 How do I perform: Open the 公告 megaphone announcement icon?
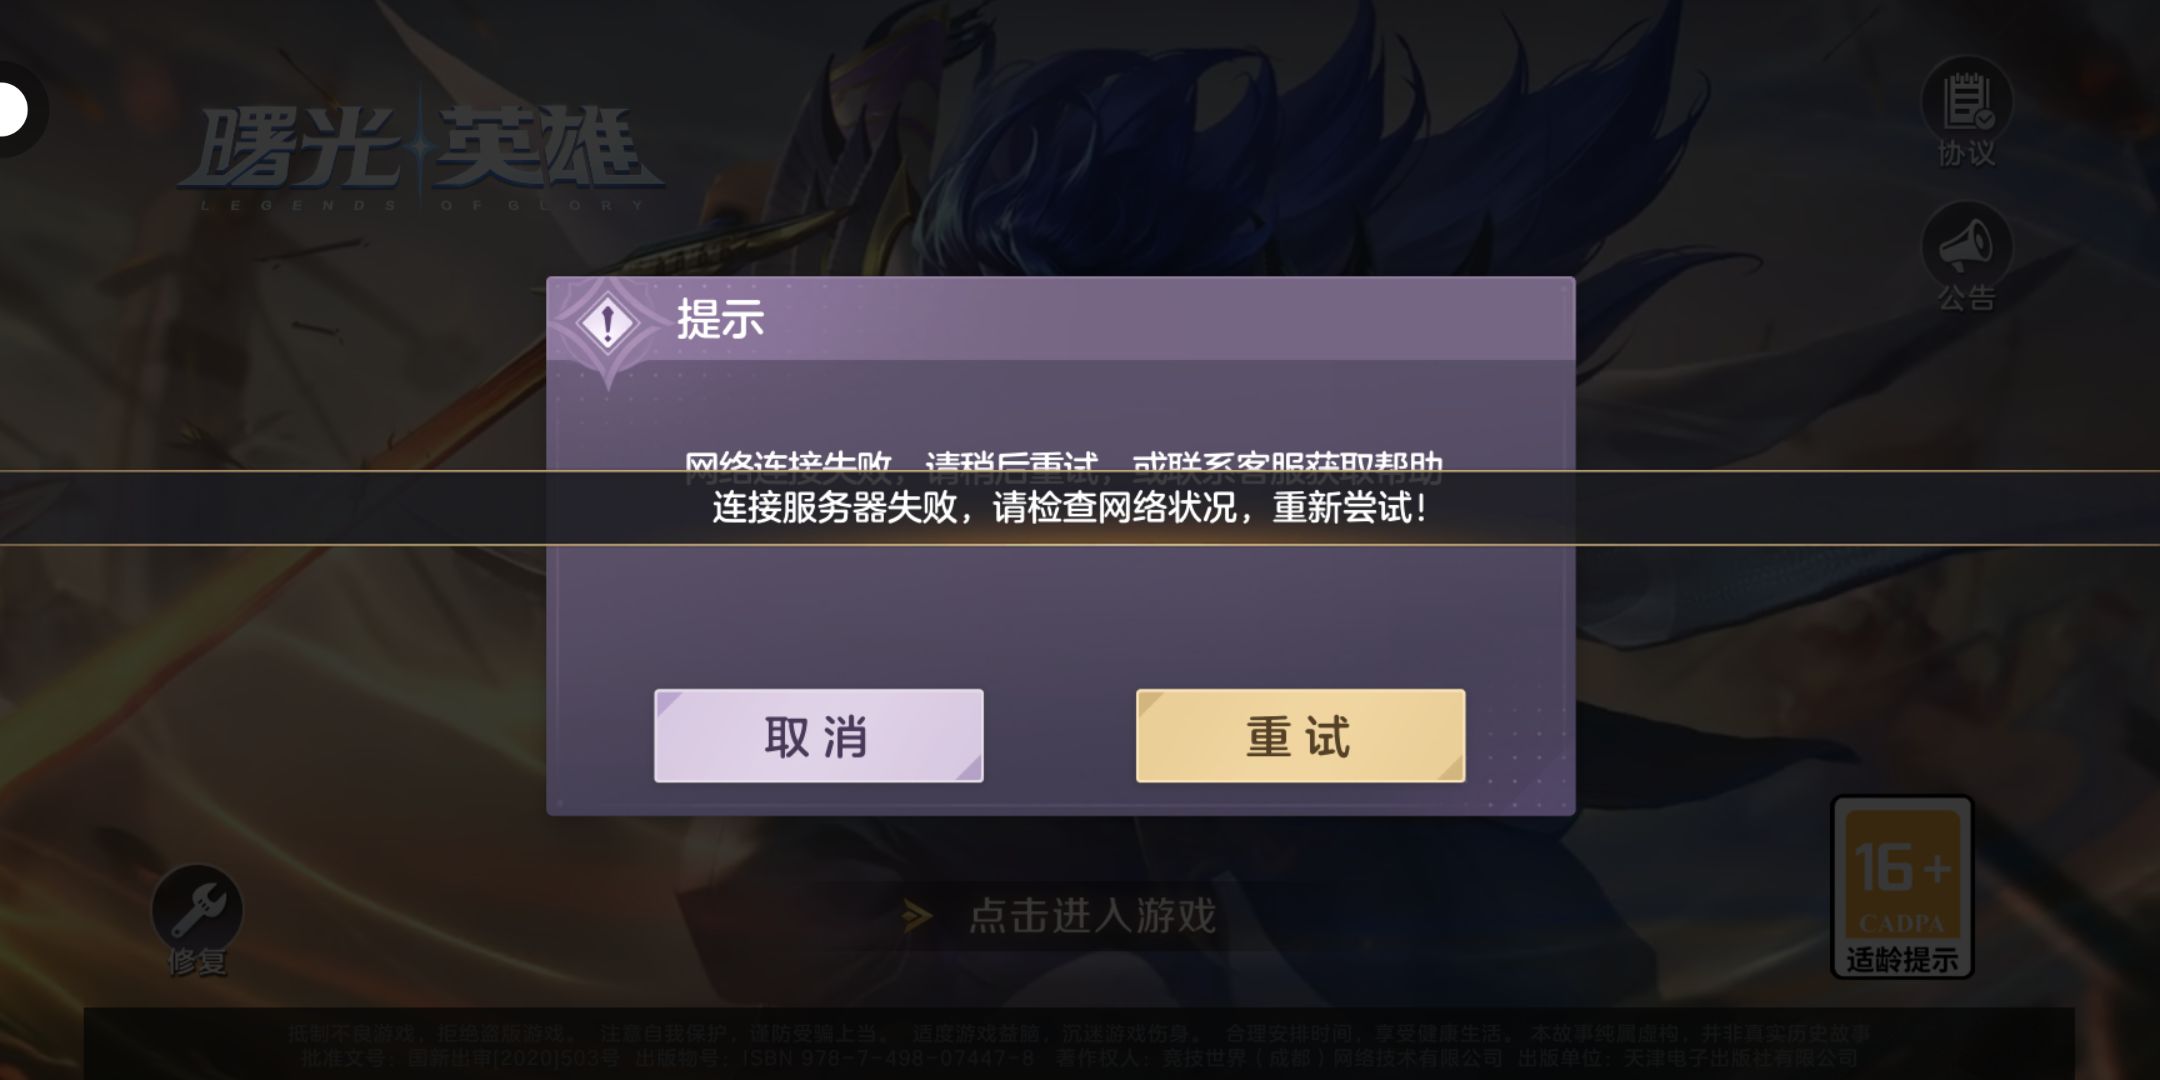click(1966, 246)
